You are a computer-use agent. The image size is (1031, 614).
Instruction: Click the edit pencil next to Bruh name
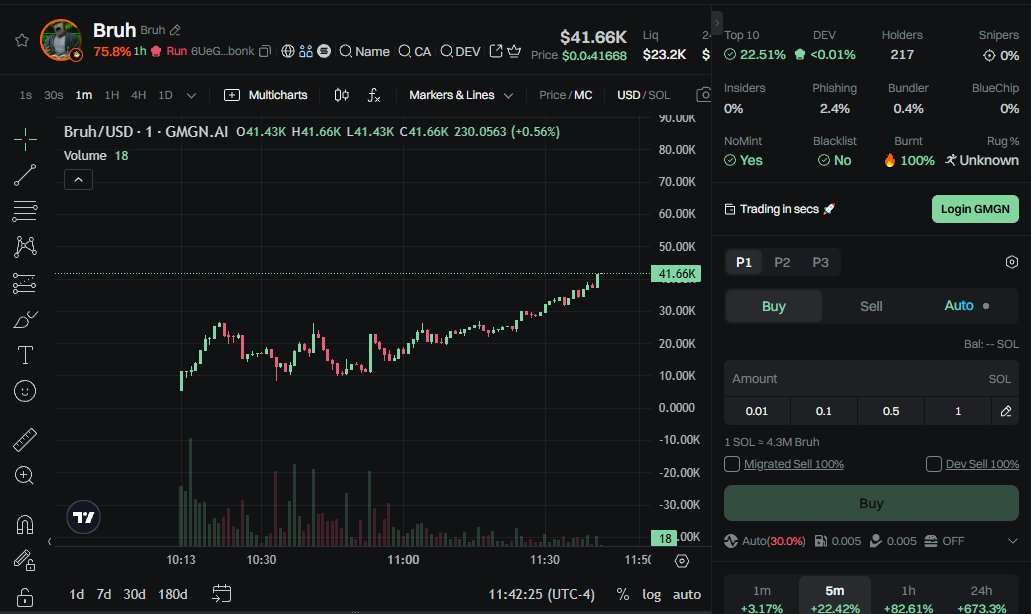tap(175, 30)
